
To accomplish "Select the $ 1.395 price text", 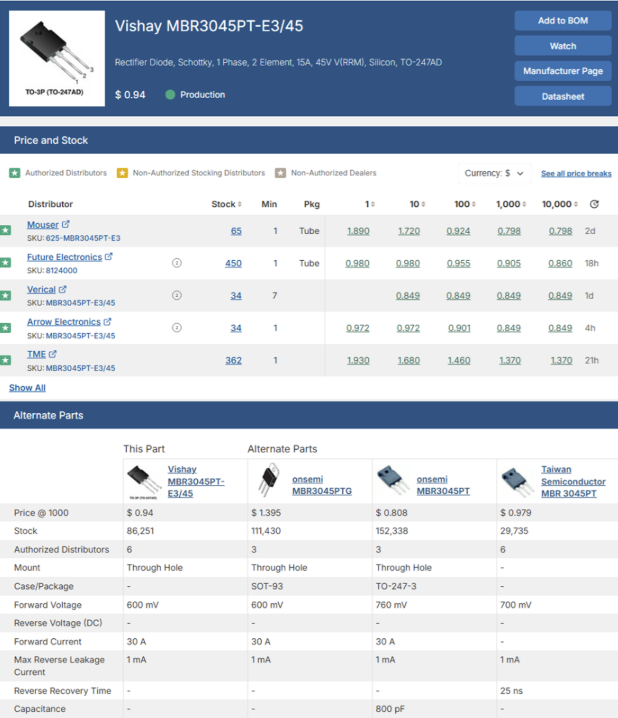I will click(x=266, y=513).
